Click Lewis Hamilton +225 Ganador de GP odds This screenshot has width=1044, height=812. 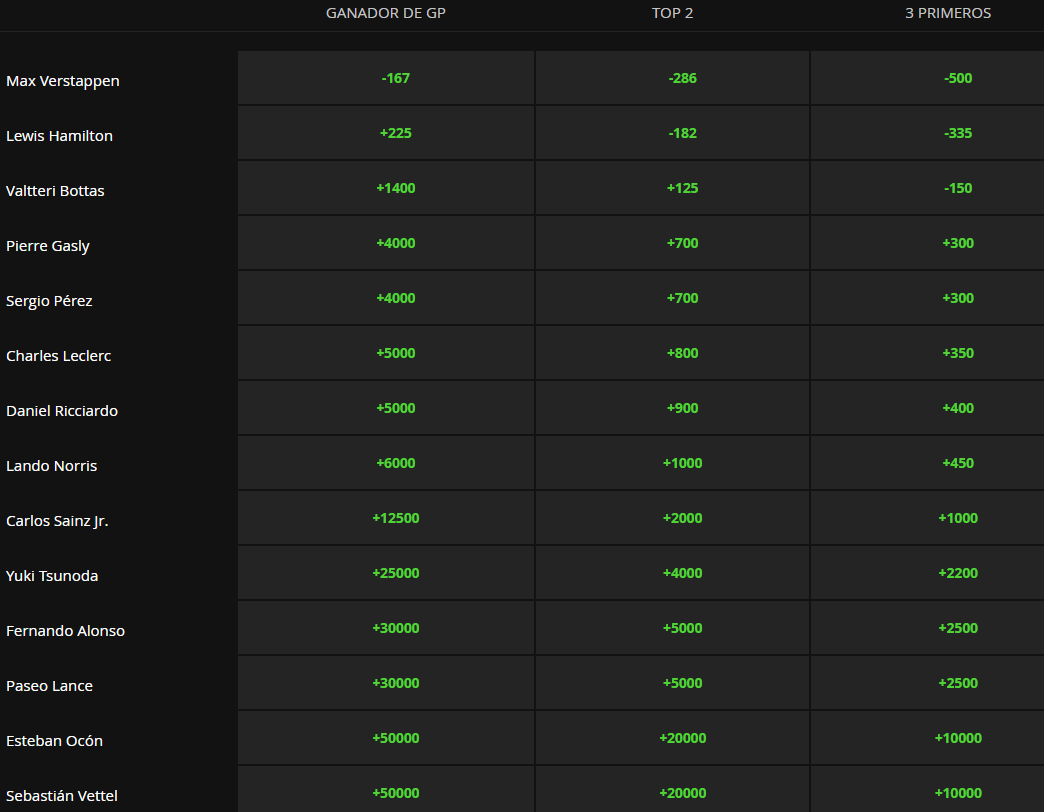[x=395, y=133]
